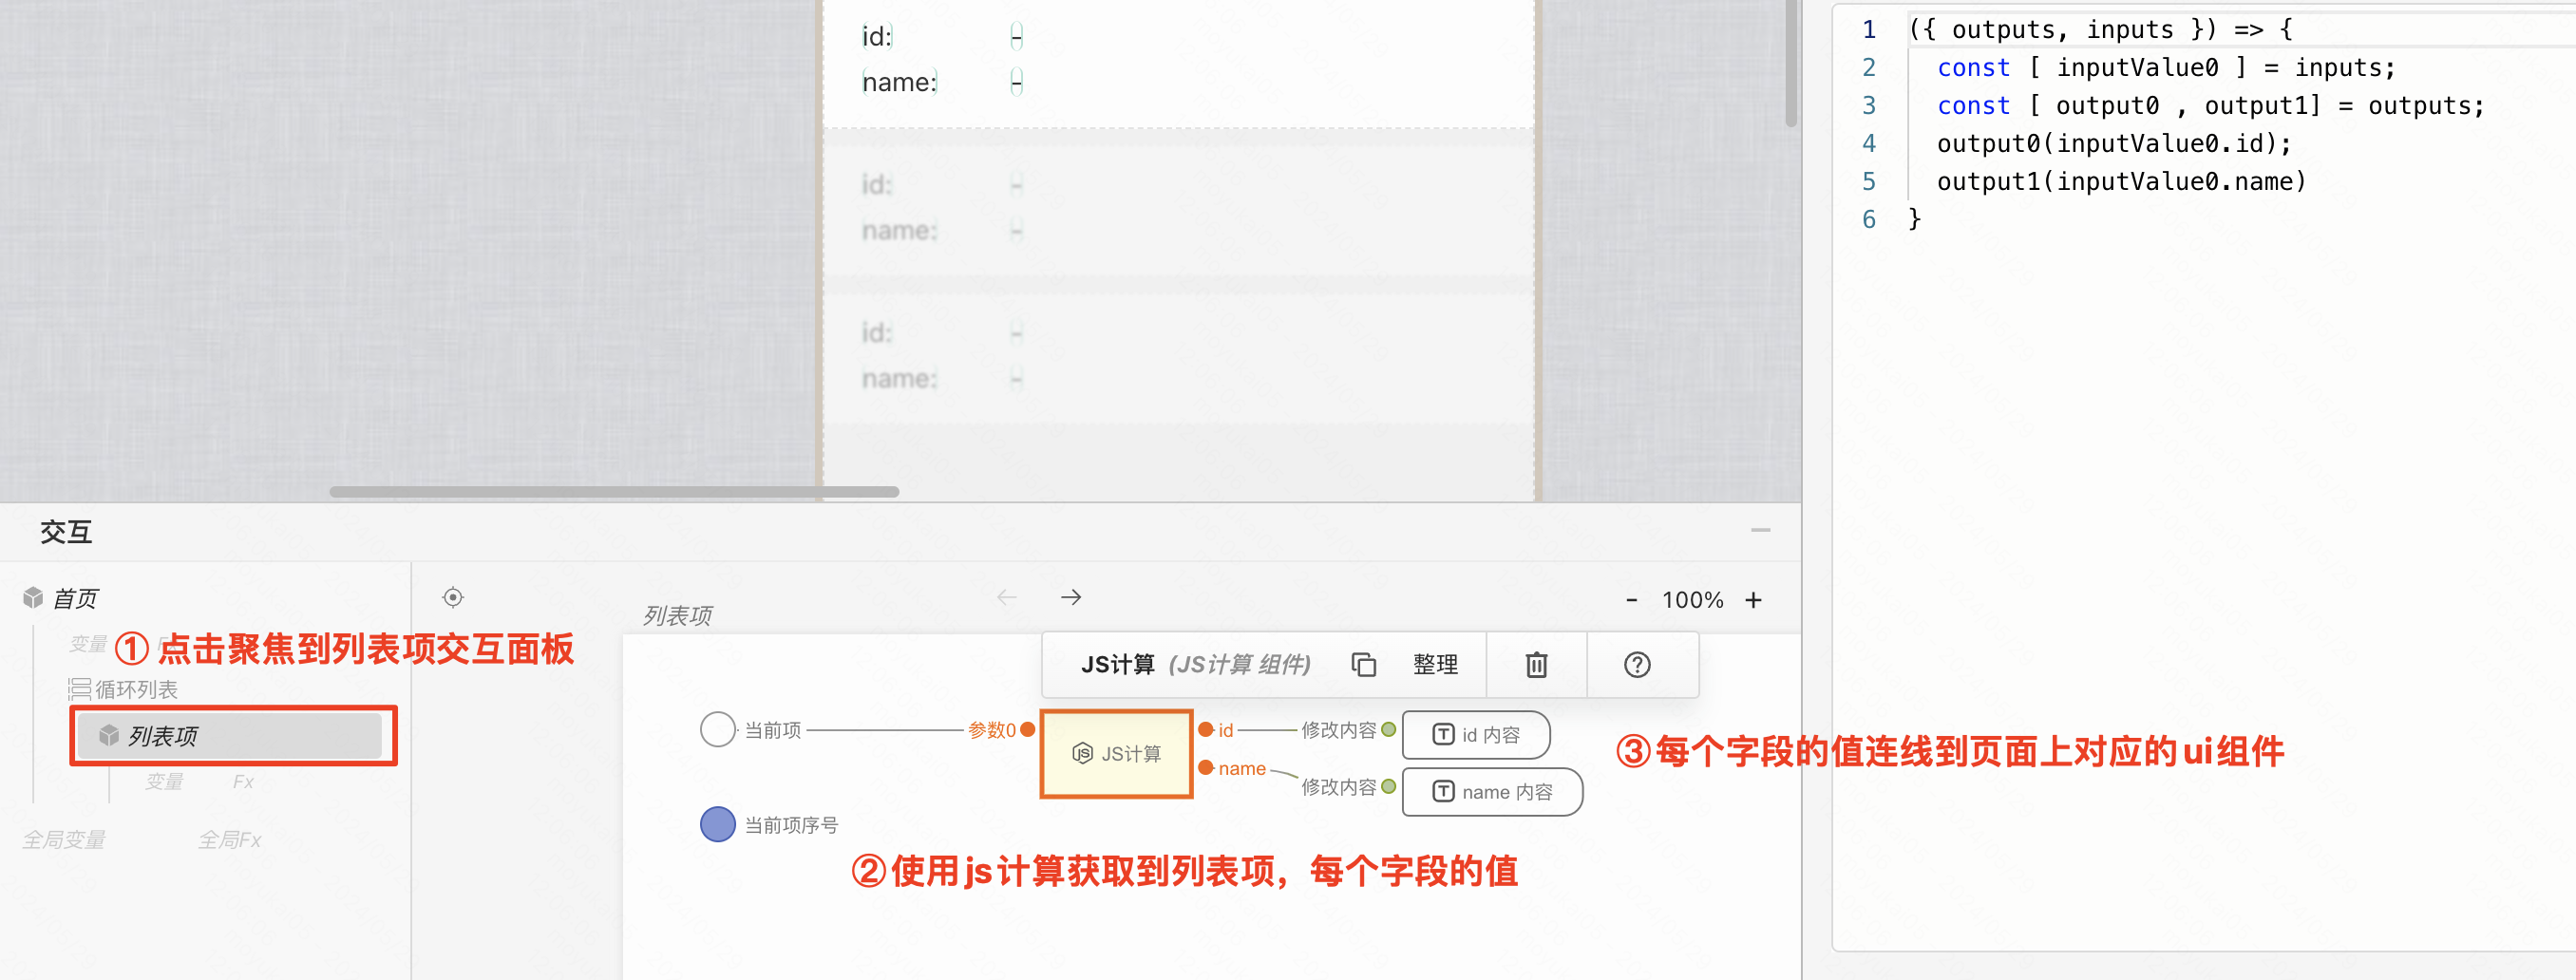Click code line 5 output1(inputValue0.name)

2121,181
